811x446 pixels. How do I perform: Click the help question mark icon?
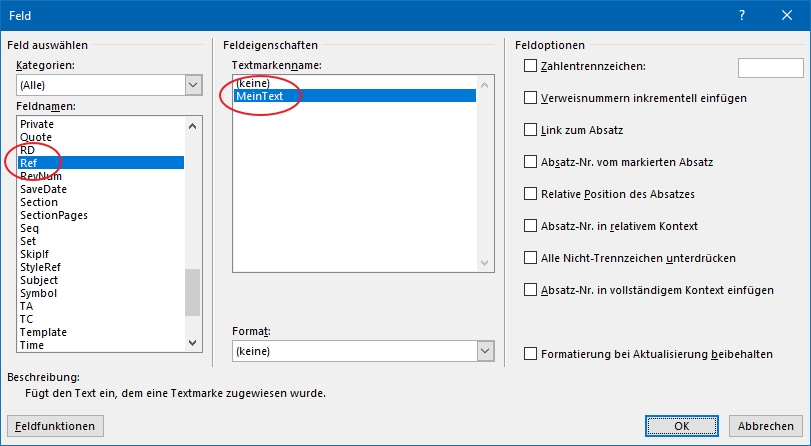pos(742,16)
